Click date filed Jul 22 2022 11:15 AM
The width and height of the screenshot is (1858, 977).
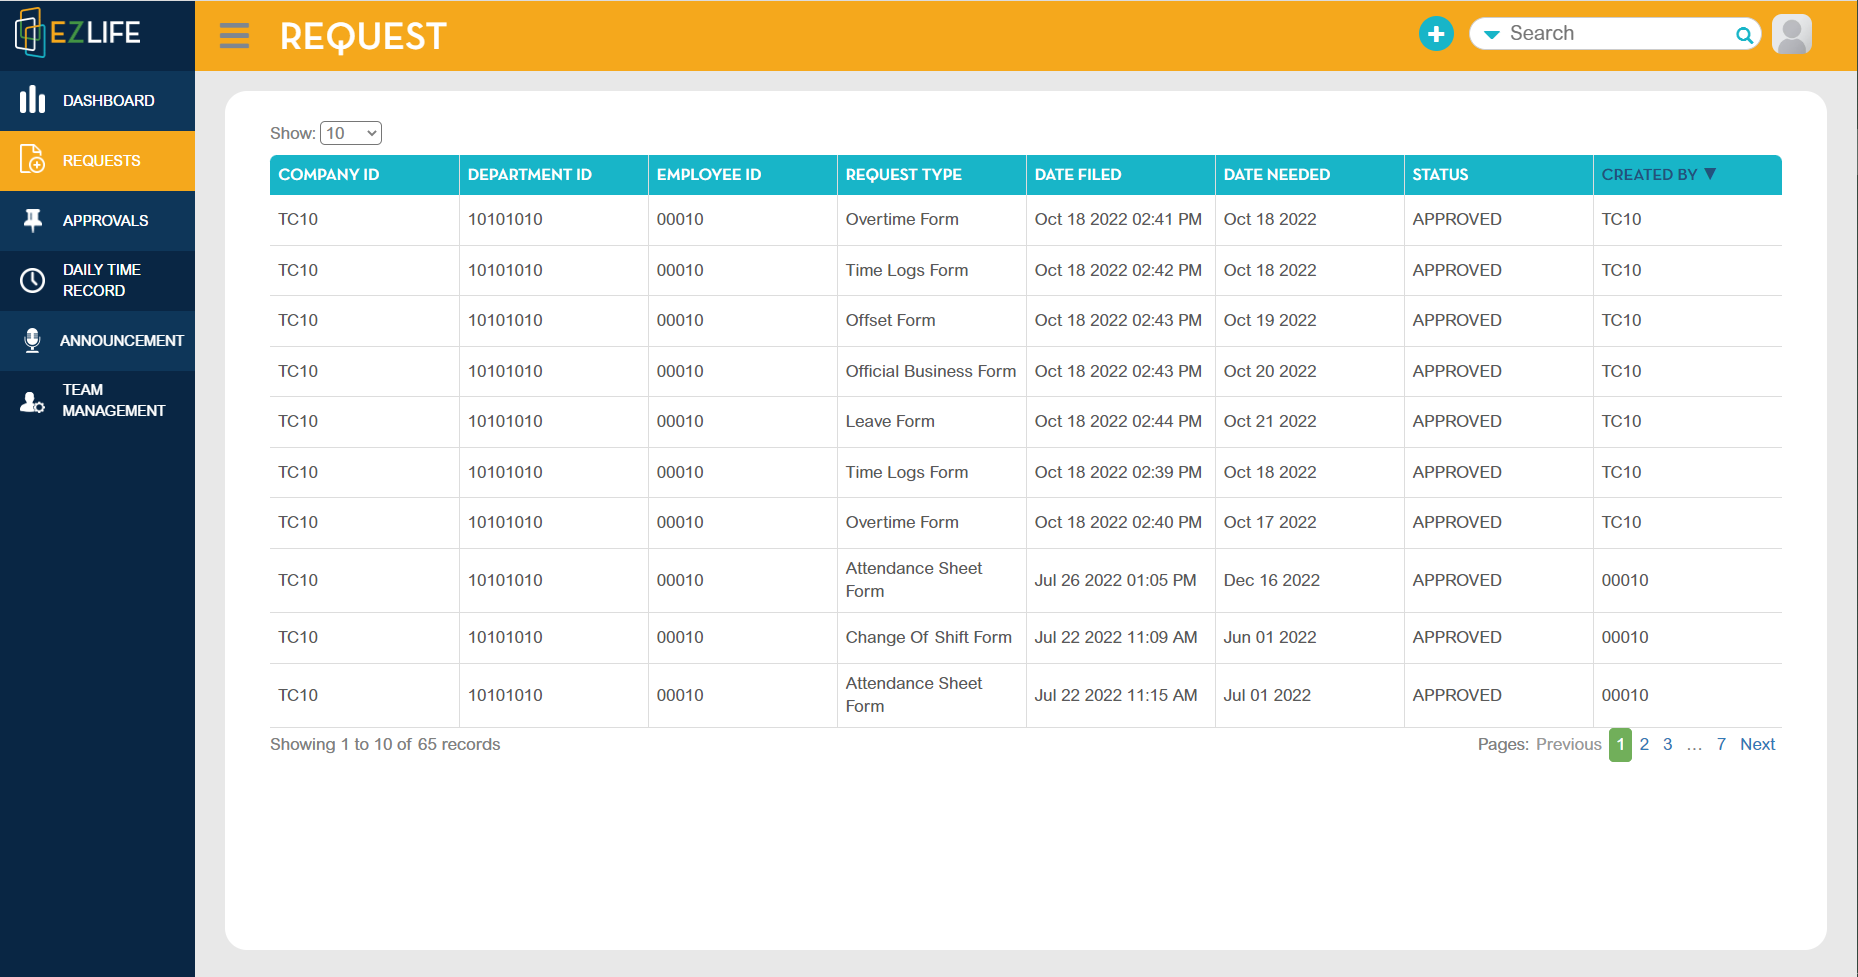point(1116,695)
